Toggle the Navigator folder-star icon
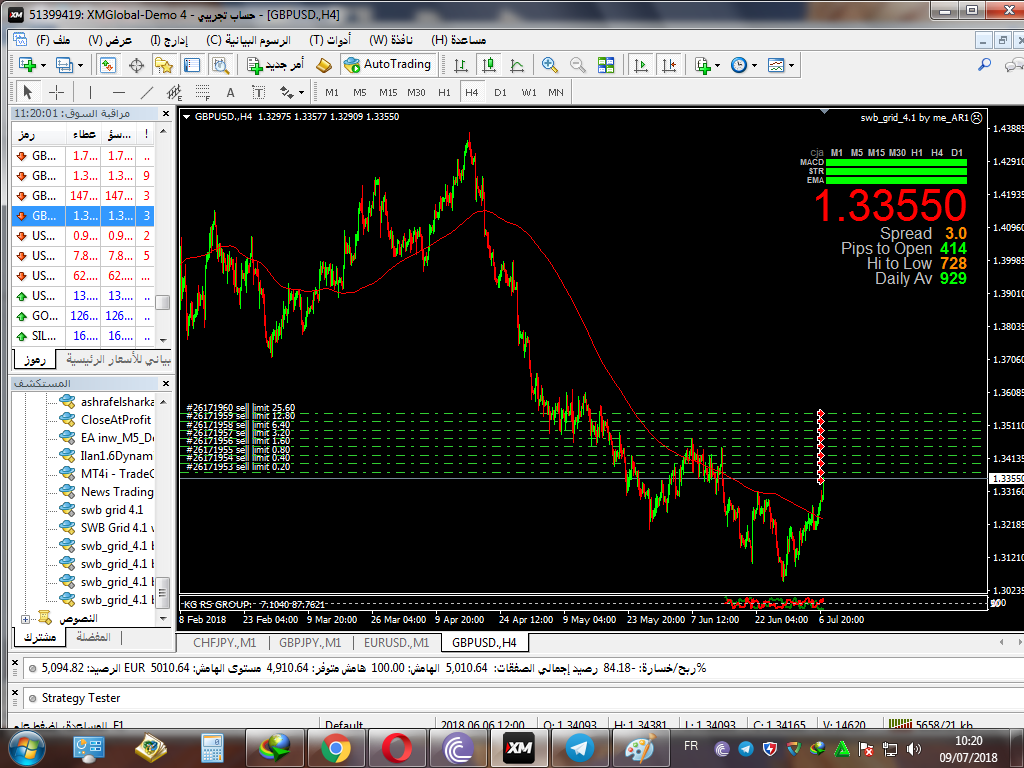 (x=163, y=65)
